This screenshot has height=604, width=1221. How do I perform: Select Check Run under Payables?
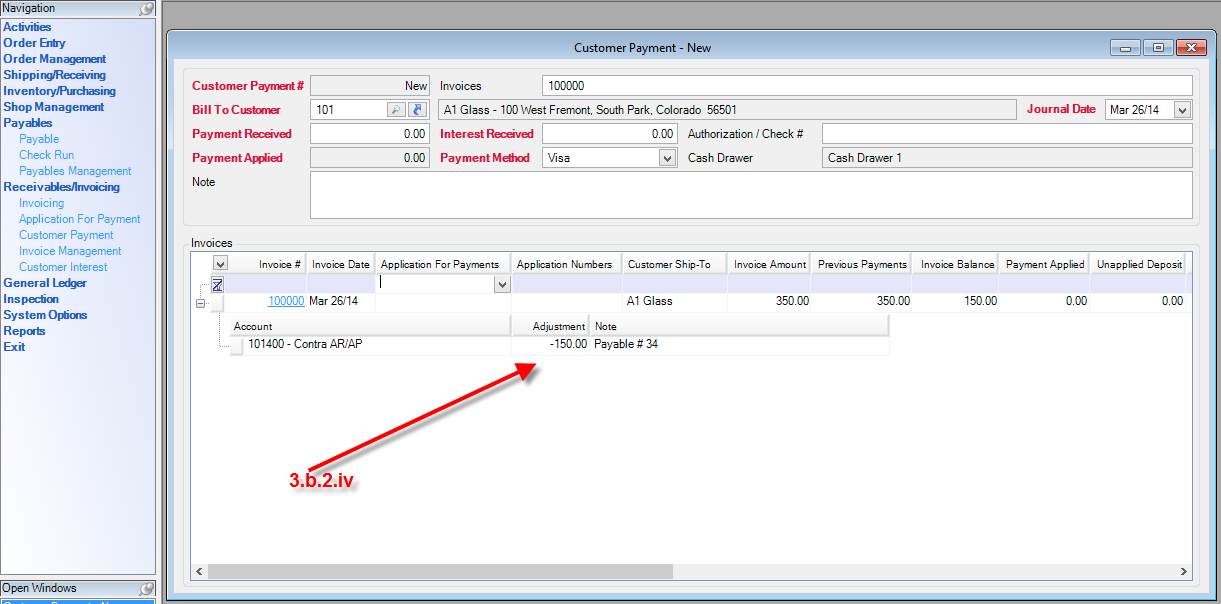pos(46,155)
